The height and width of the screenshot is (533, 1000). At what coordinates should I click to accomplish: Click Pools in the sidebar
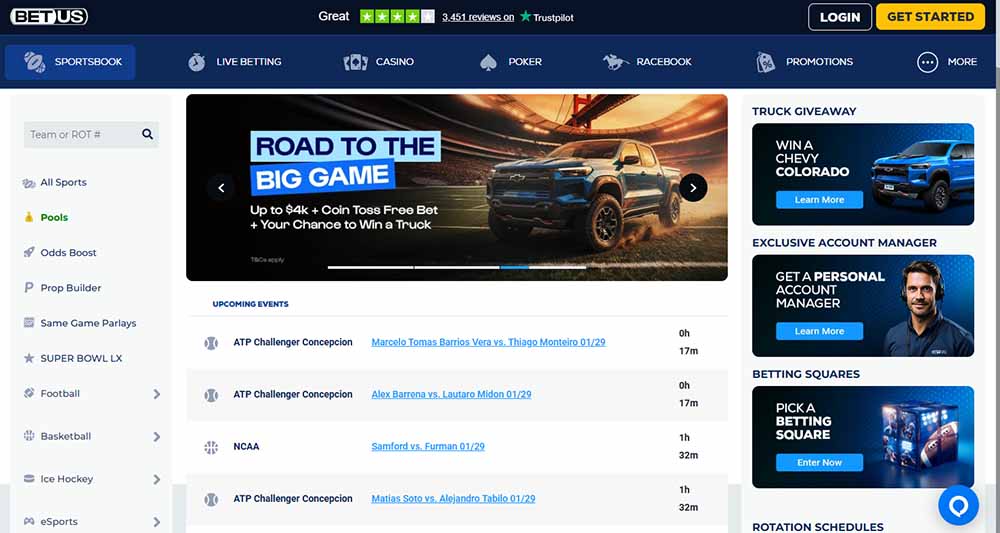tap(54, 217)
